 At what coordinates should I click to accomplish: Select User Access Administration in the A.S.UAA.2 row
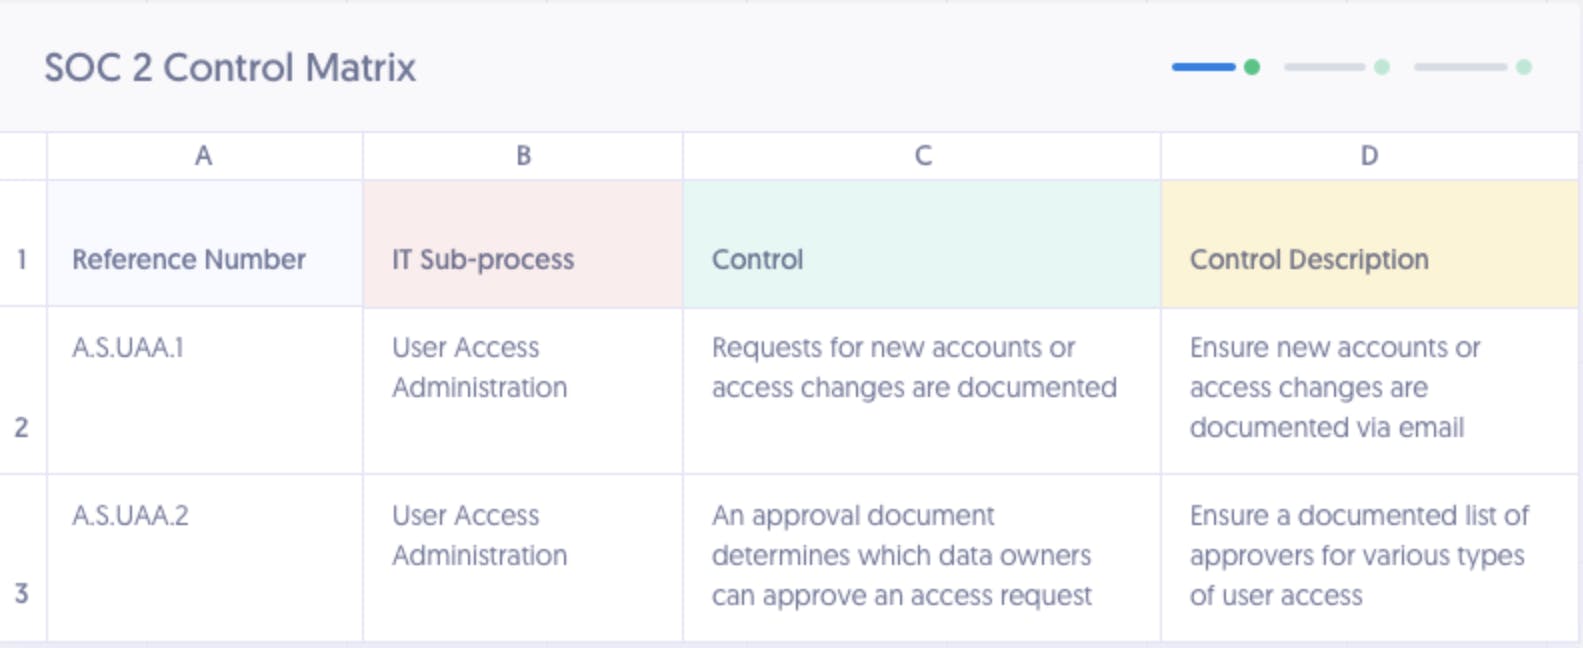coord(523,558)
